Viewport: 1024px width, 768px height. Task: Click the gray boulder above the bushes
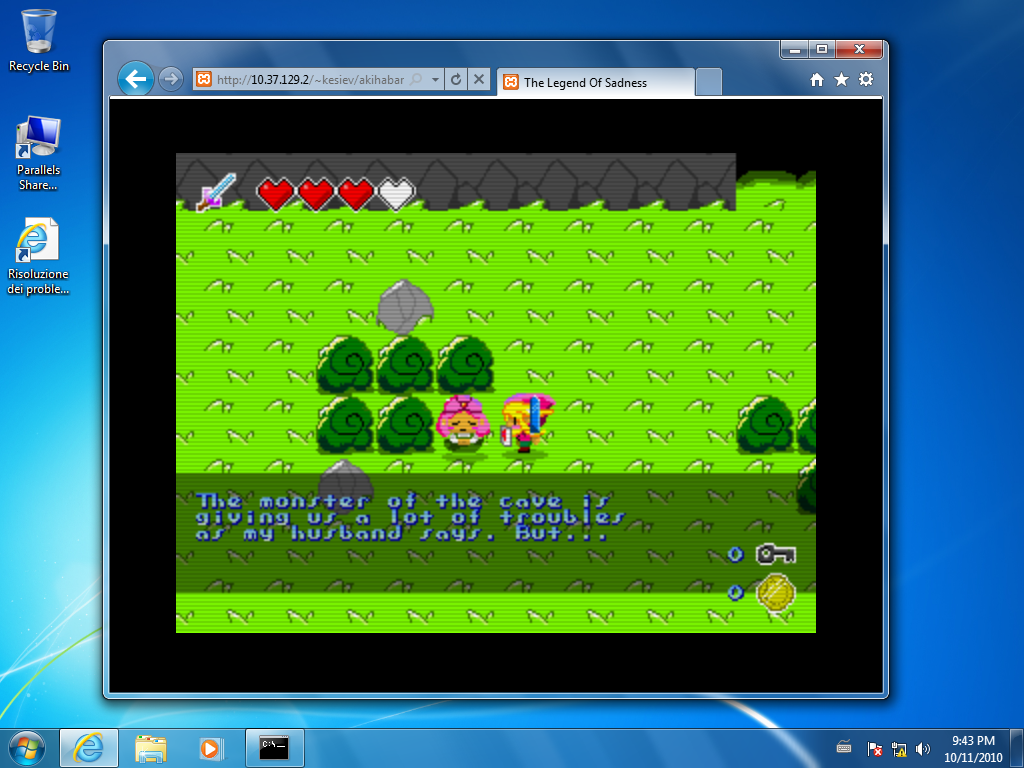pyautogui.click(x=405, y=306)
